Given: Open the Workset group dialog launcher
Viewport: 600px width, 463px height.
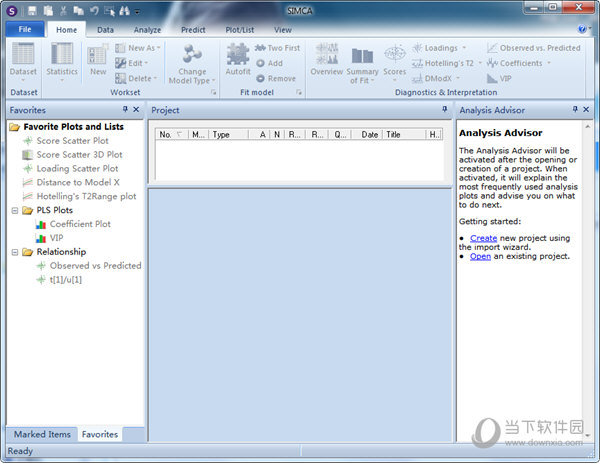Looking at the screenshot, I should [x=214, y=92].
